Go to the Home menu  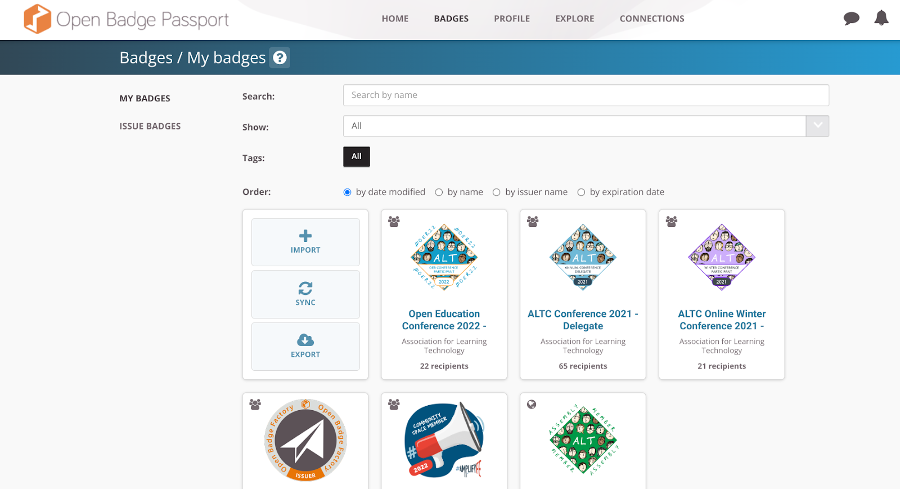coord(395,18)
